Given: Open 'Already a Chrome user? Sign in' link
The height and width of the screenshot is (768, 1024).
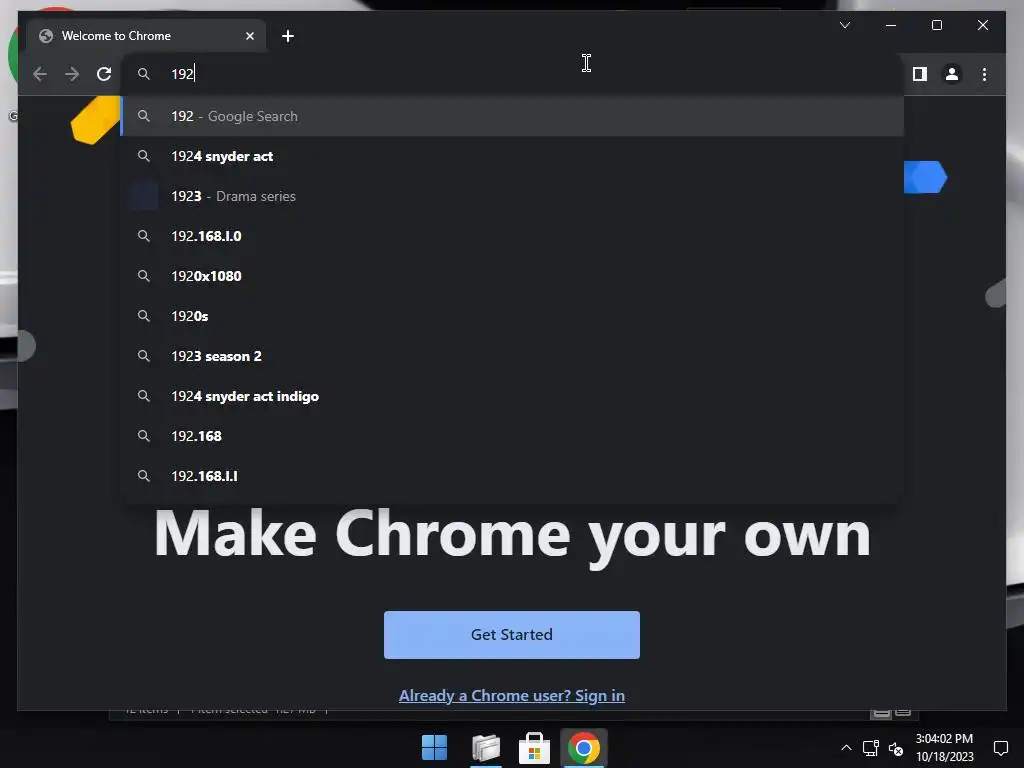Looking at the screenshot, I should pyautogui.click(x=511, y=696).
